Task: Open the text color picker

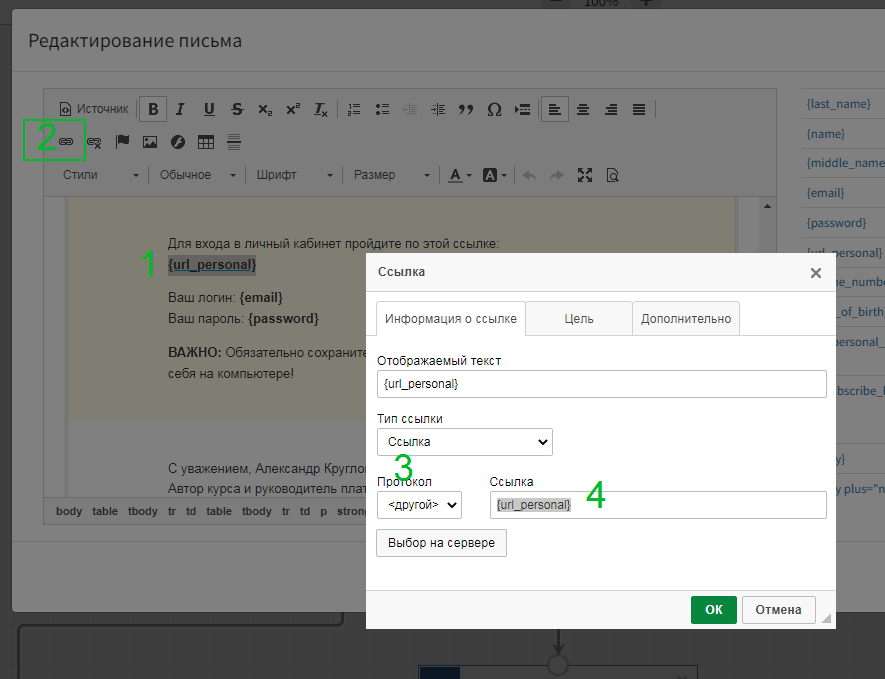Action: [460, 175]
